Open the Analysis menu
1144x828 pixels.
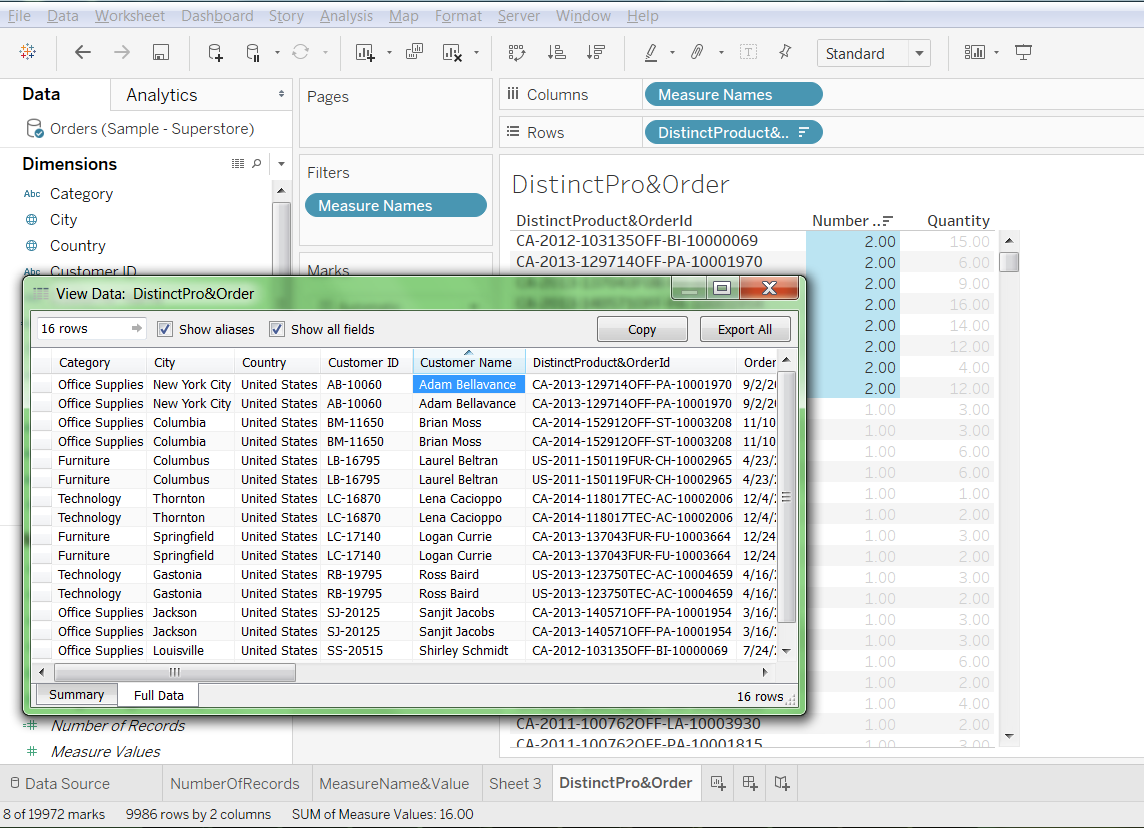tap(346, 15)
